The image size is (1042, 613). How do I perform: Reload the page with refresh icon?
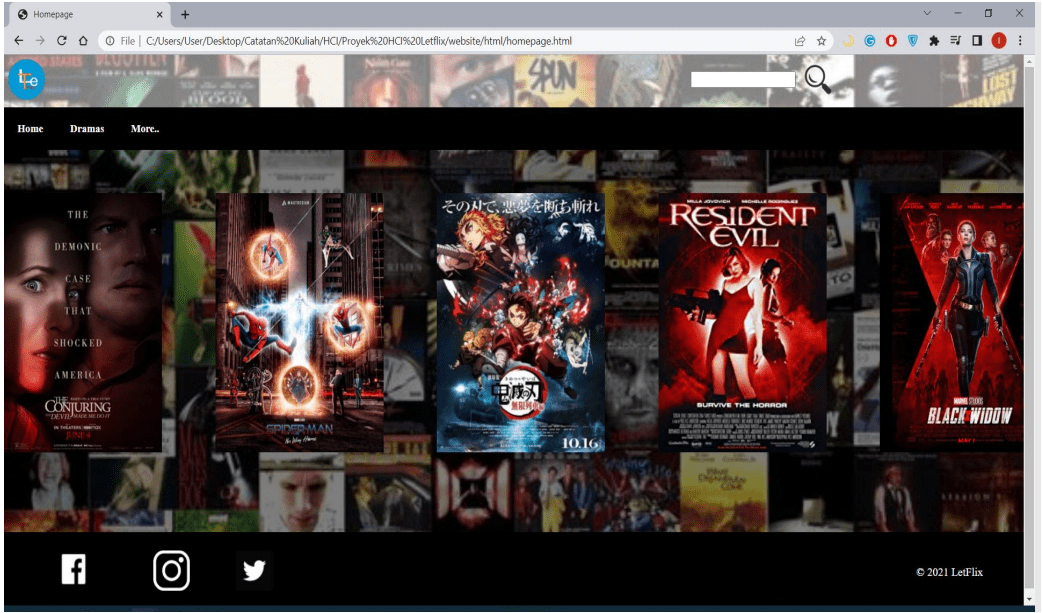[x=61, y=41]
